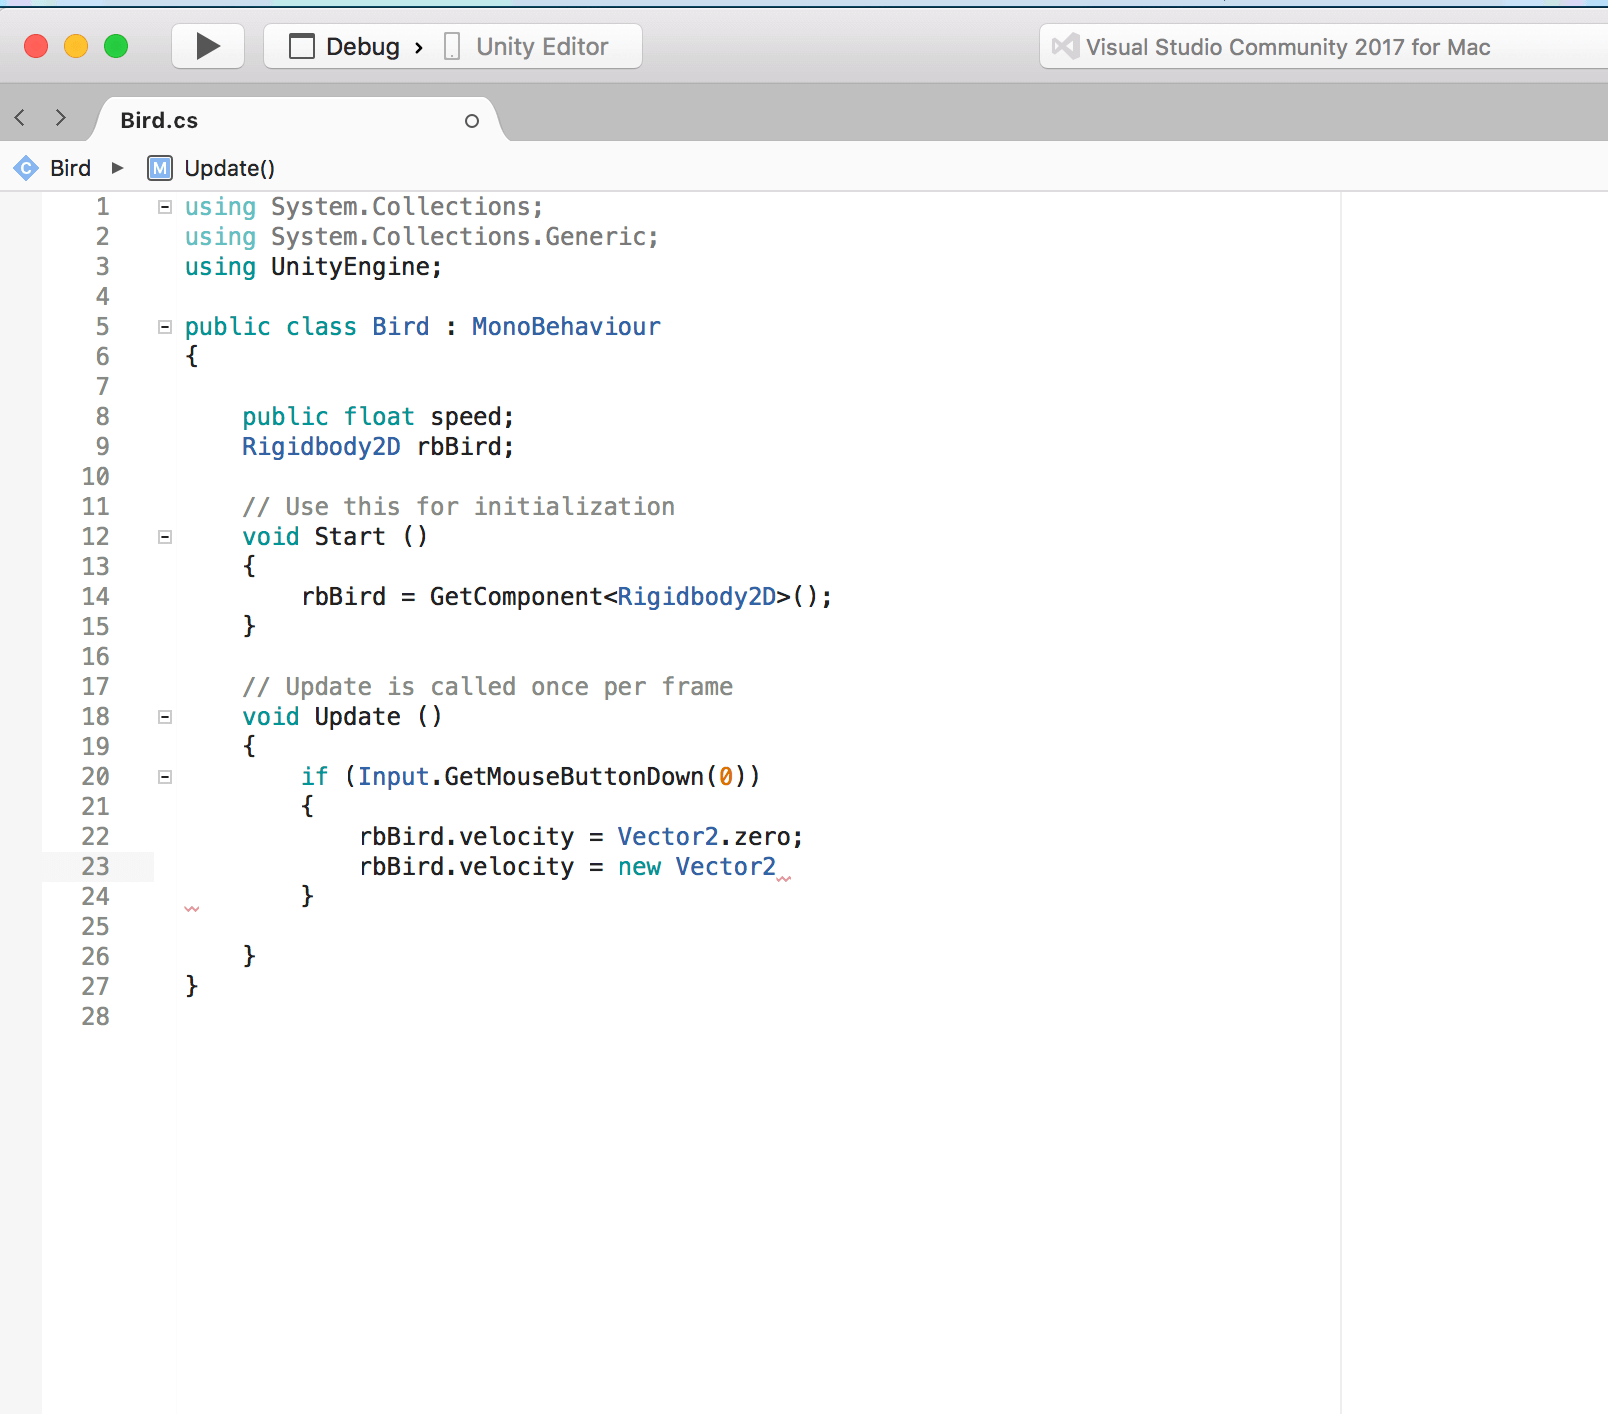Click the Run play button
The width and height of the screenshot is (1608, 1414).
click(208, 46)
